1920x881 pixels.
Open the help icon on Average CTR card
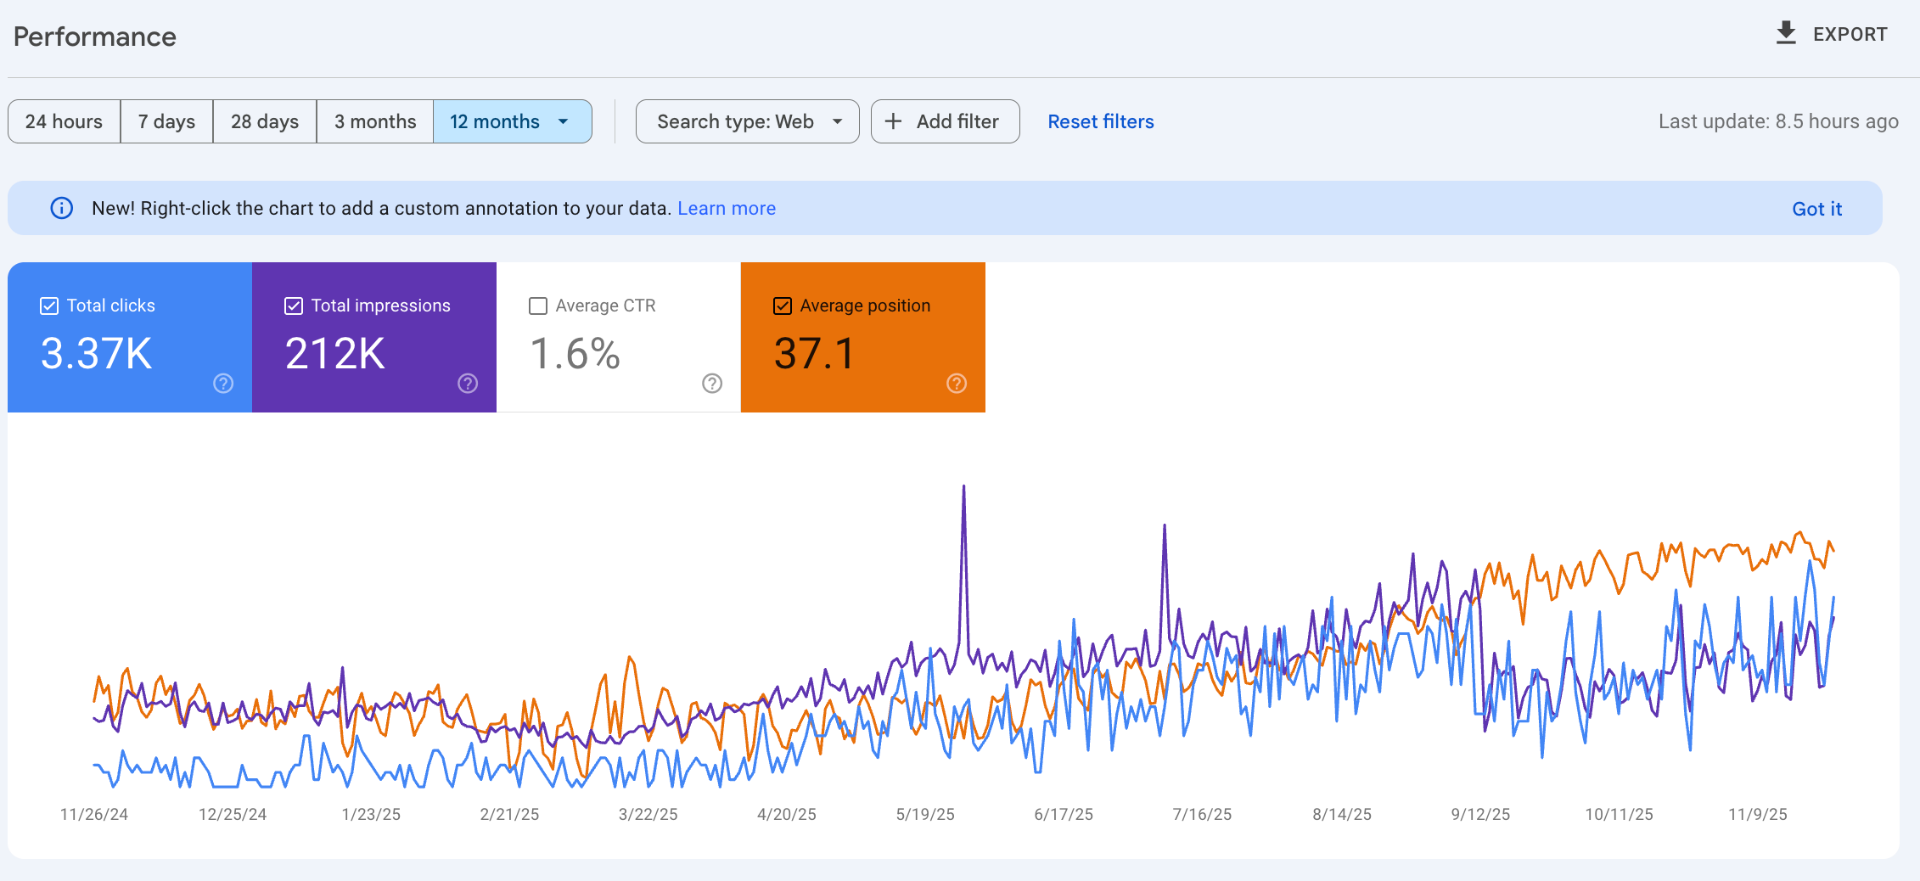click(x=712, y=383)
